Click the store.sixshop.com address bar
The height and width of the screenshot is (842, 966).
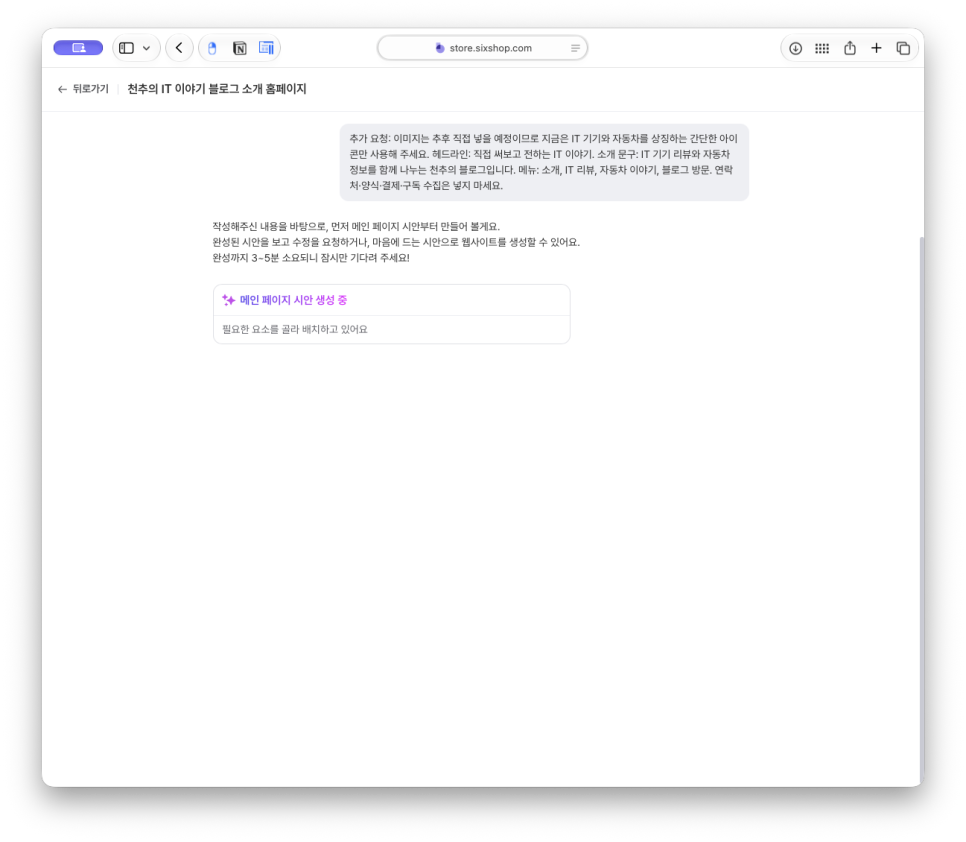[482, 48]
